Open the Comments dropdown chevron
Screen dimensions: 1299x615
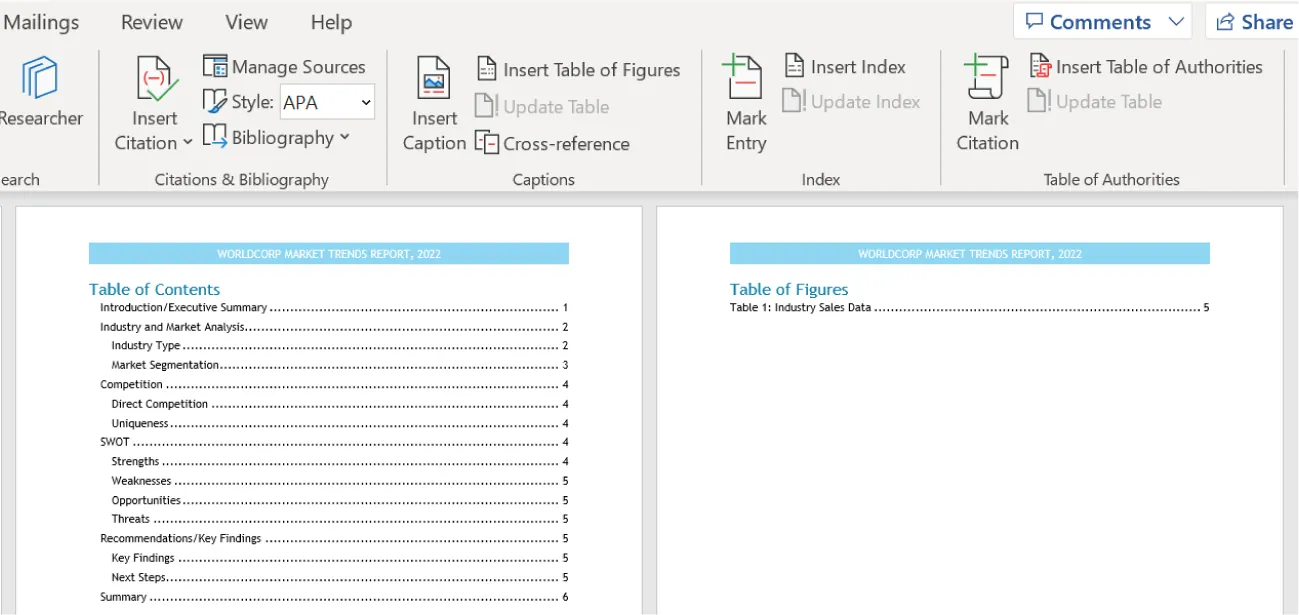pos(1178,21)
